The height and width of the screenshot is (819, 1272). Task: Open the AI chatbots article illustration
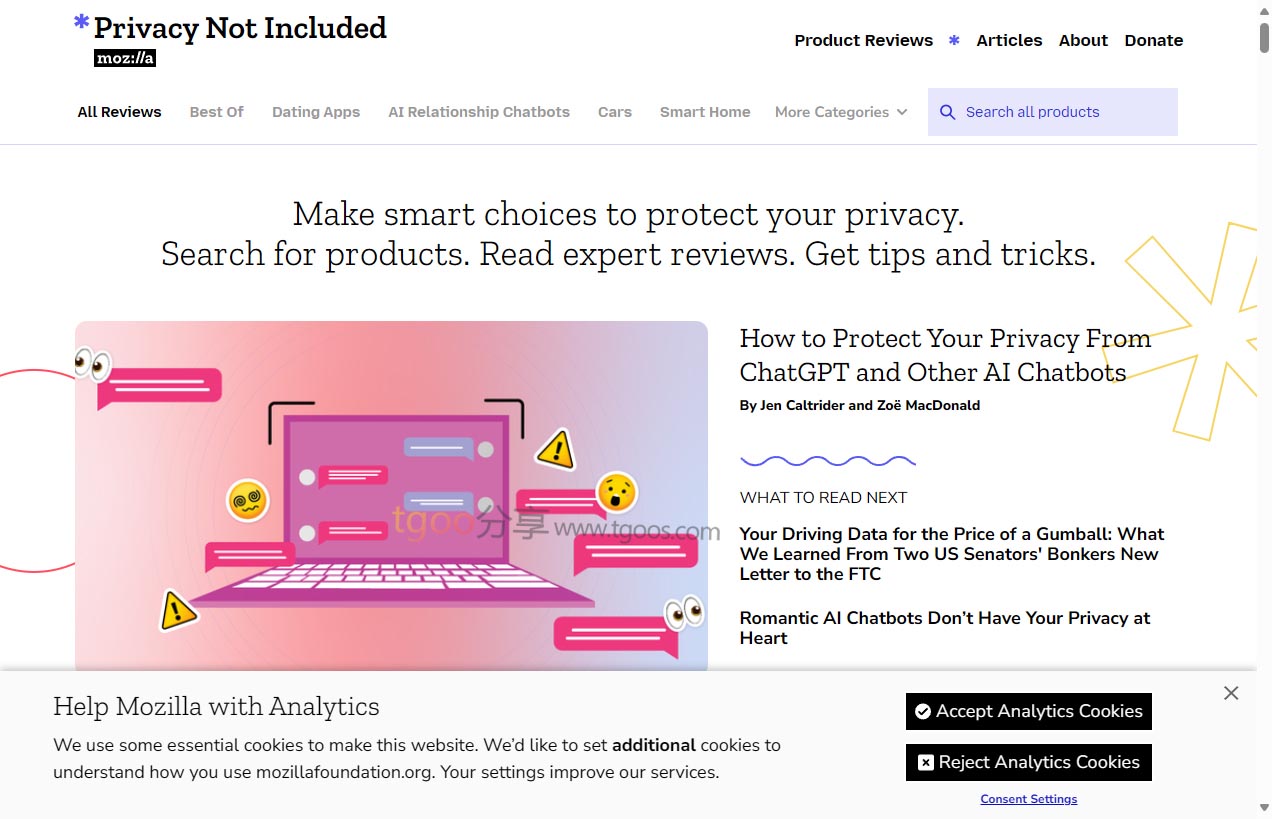(x=391, y=496)
